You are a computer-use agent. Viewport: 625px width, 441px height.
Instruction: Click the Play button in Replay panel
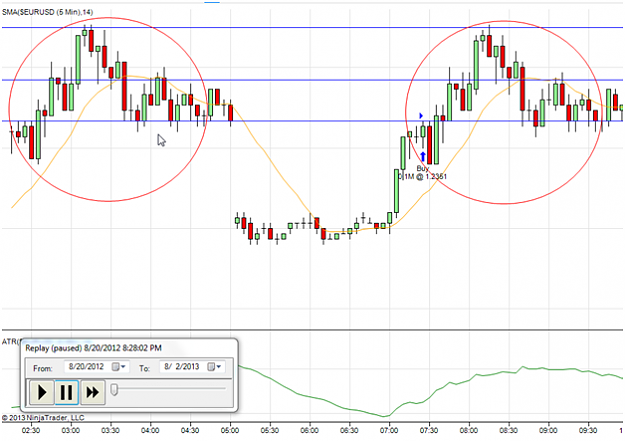(42, 392)
